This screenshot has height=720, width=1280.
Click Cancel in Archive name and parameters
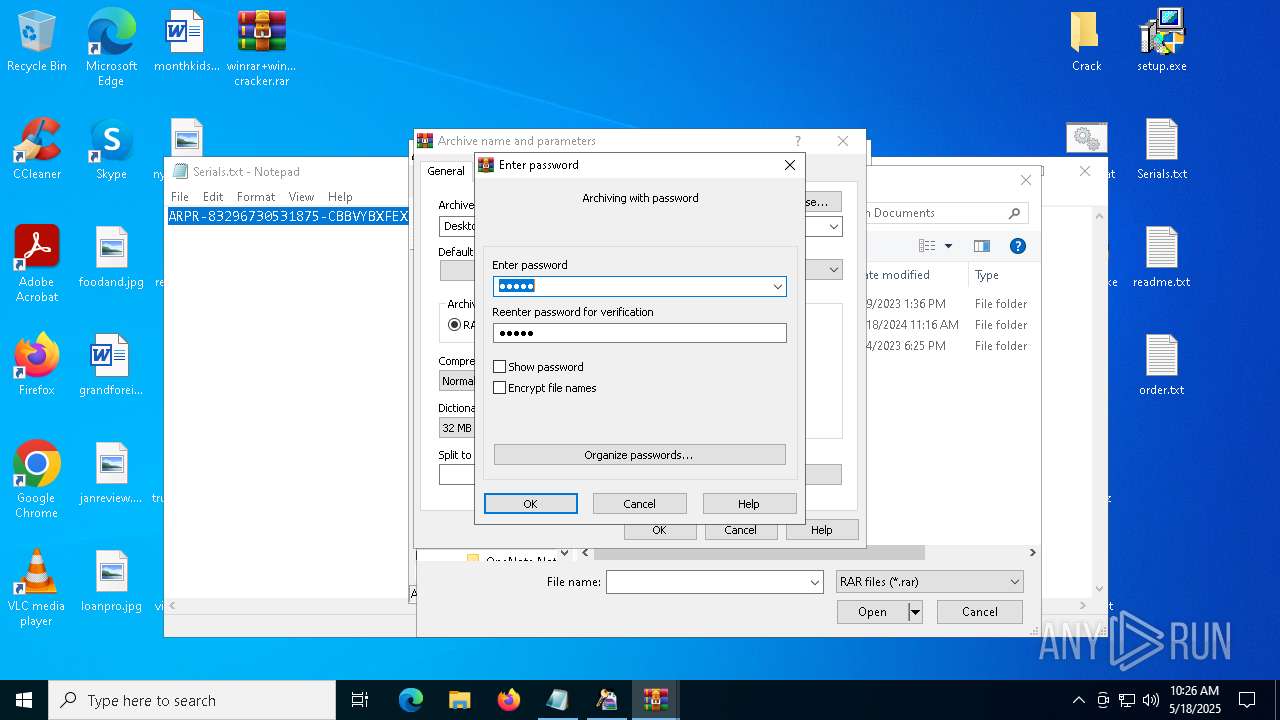[x=740, y=530]
